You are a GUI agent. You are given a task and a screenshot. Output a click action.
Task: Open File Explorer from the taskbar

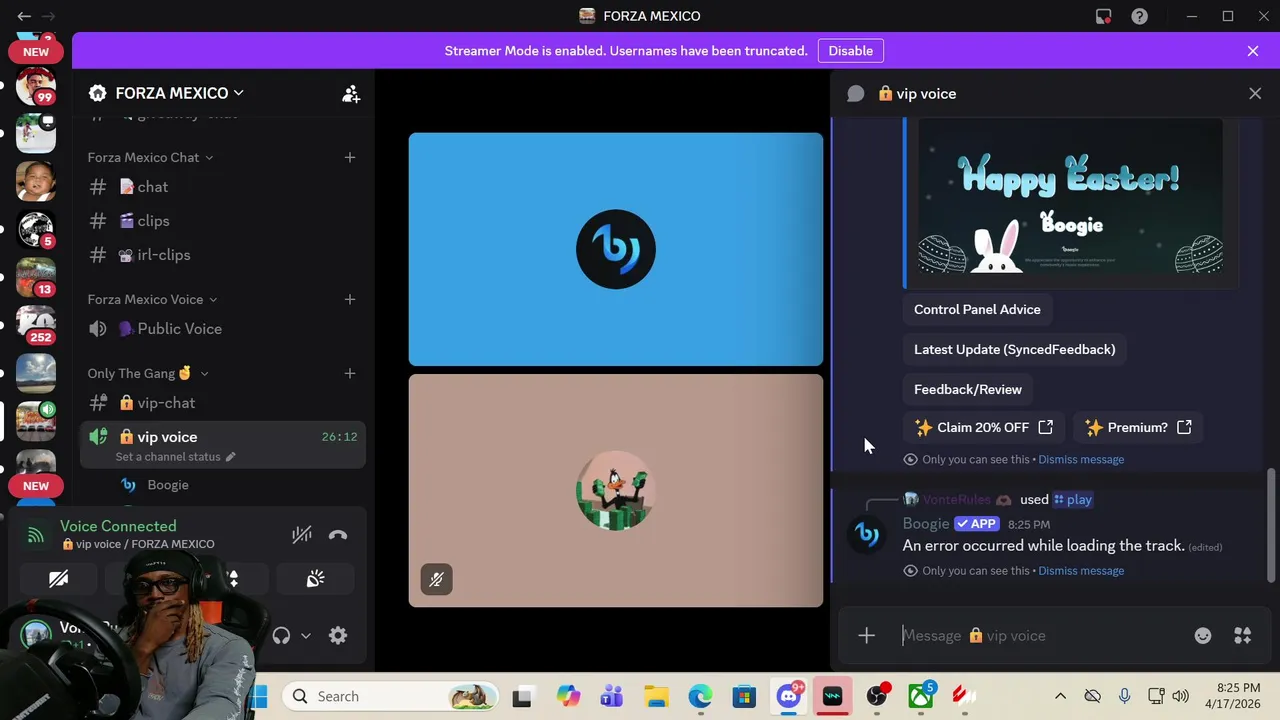click(x=656, y=696)
